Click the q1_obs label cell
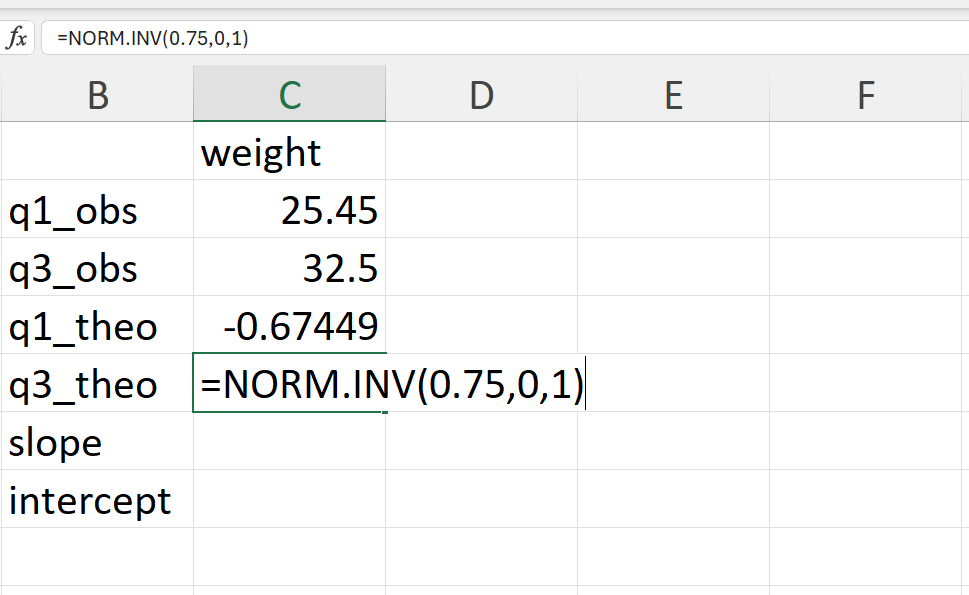Screen dimensions: 969x595 (x=97, y=209)
